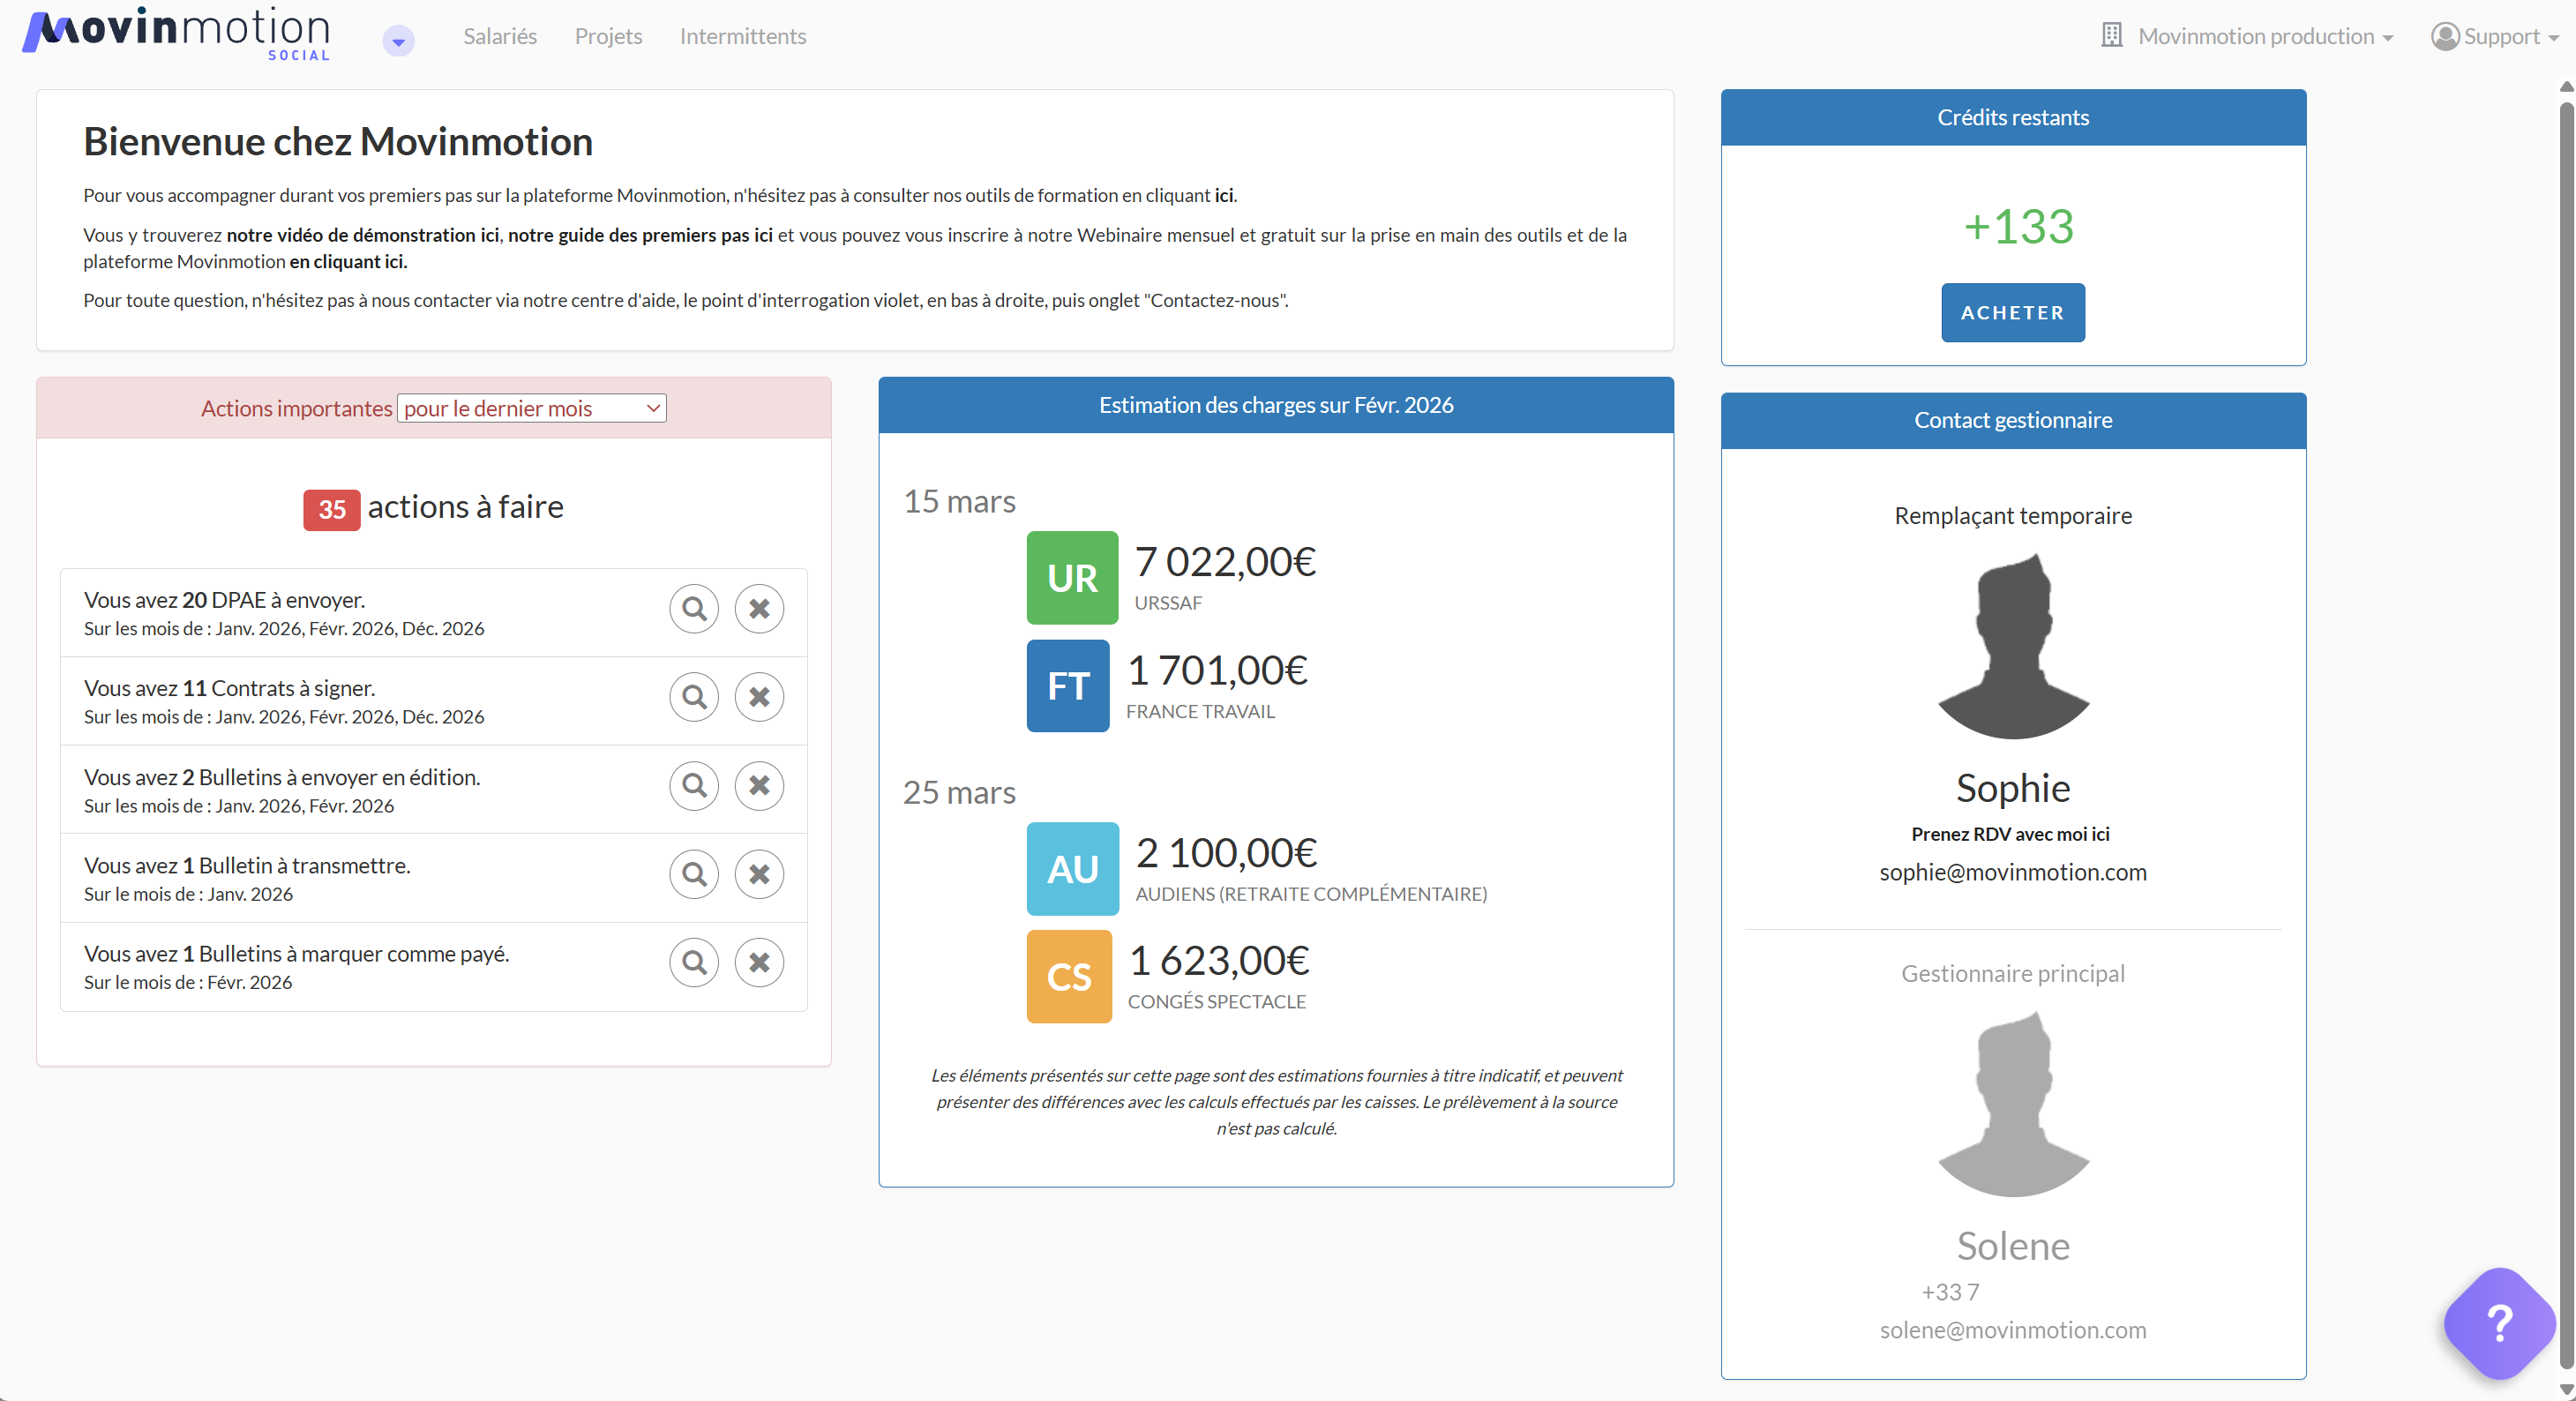Dismiss the Bulletin à transmettre action

point(759,874)
